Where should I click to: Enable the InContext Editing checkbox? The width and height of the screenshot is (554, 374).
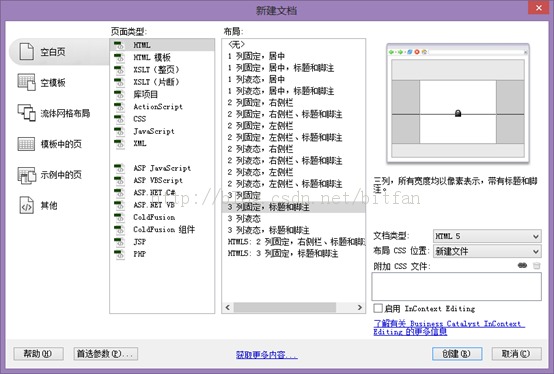click(378, 308)
